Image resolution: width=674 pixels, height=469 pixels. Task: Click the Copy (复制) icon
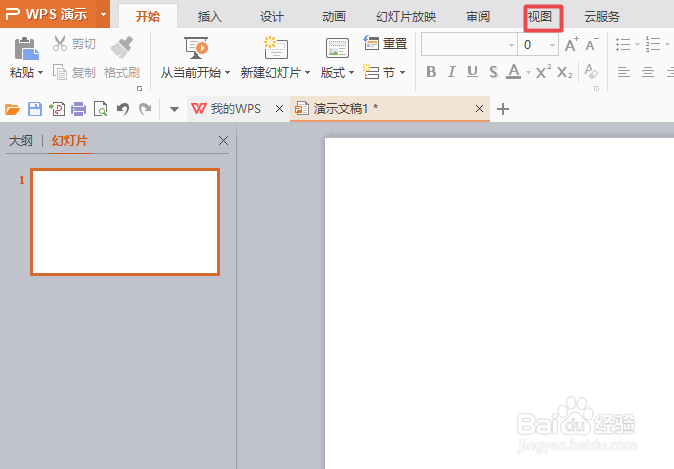[x=60, y=72]
